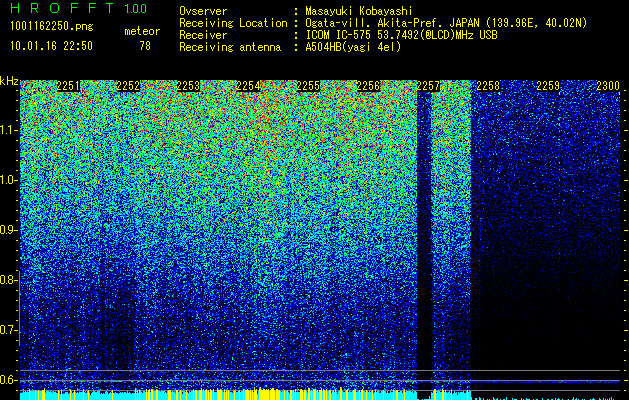
Task: Click the 2257 time marker
Action: tap(428, 86)
